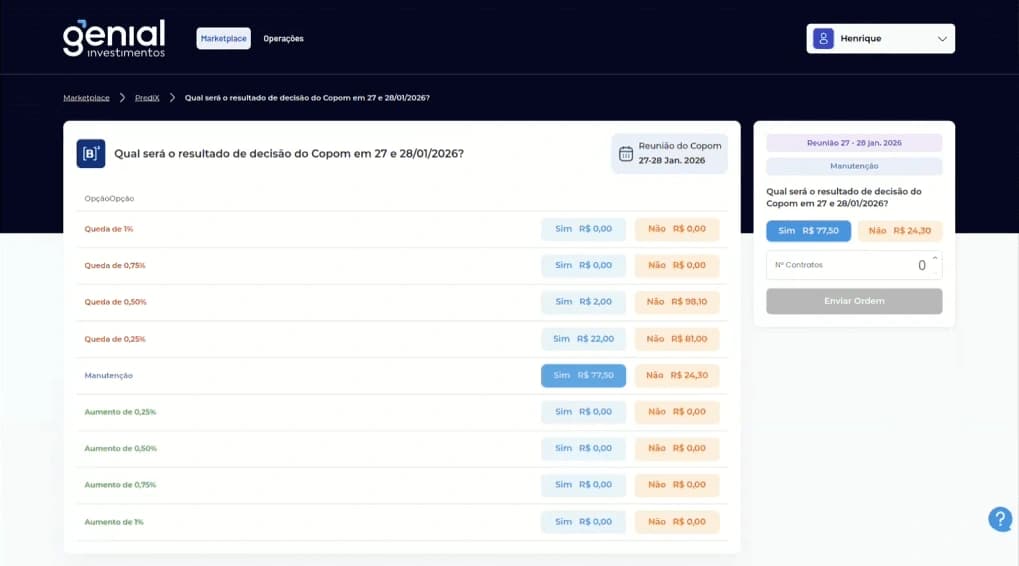Click the Enviar Ordem button
This screenshot has height=566, width=1019.
click(854, 301)
